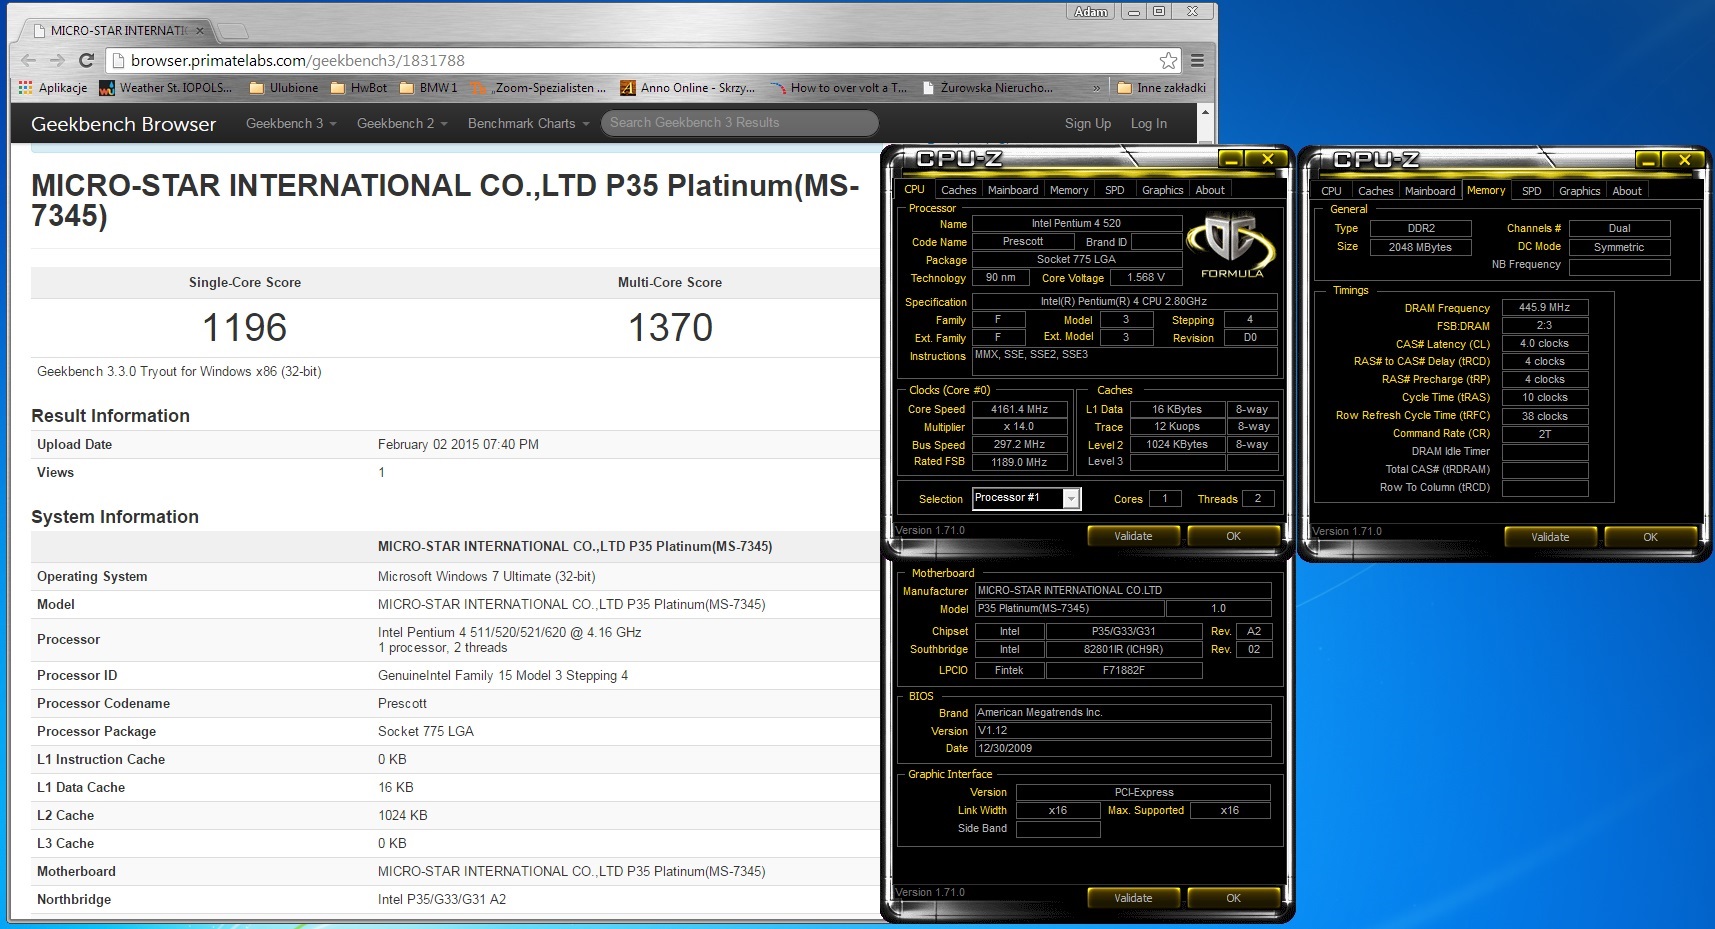Viewport: 1715px width, 929px height.
Task: Open a new browser tab
Action: [x=232, y=31]
